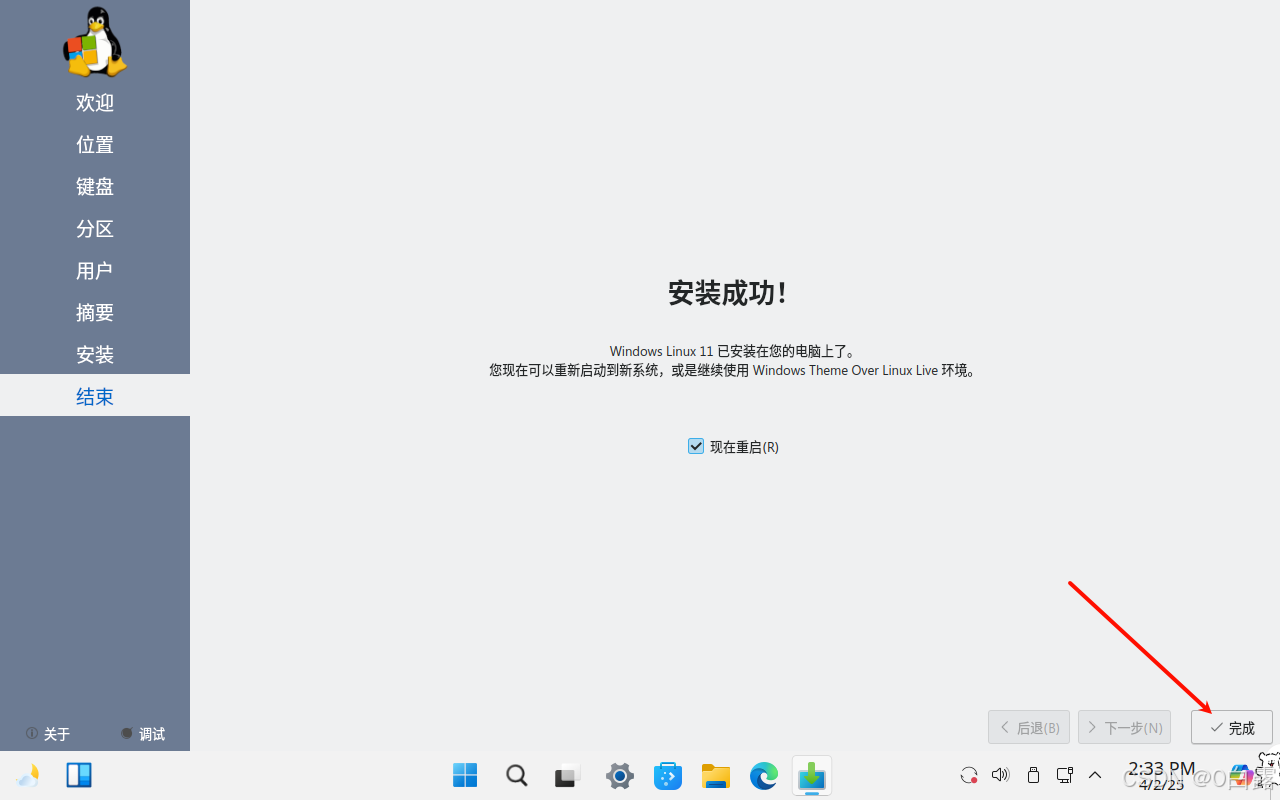Viewport: 1280px width, 800px height.
Task: Click the 安装成功! heading
Action: point(728,293)
